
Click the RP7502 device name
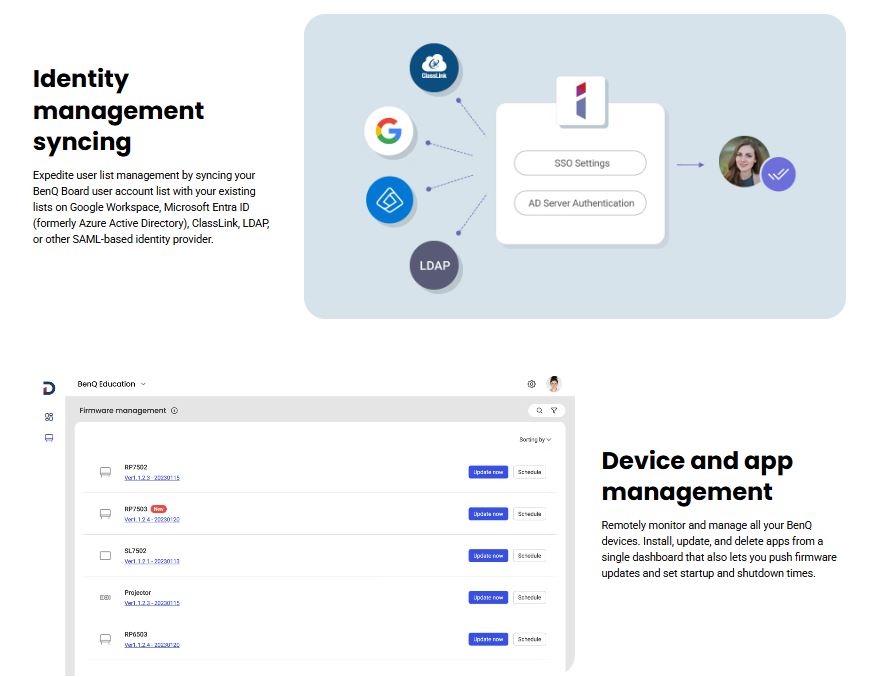point(136,467)
